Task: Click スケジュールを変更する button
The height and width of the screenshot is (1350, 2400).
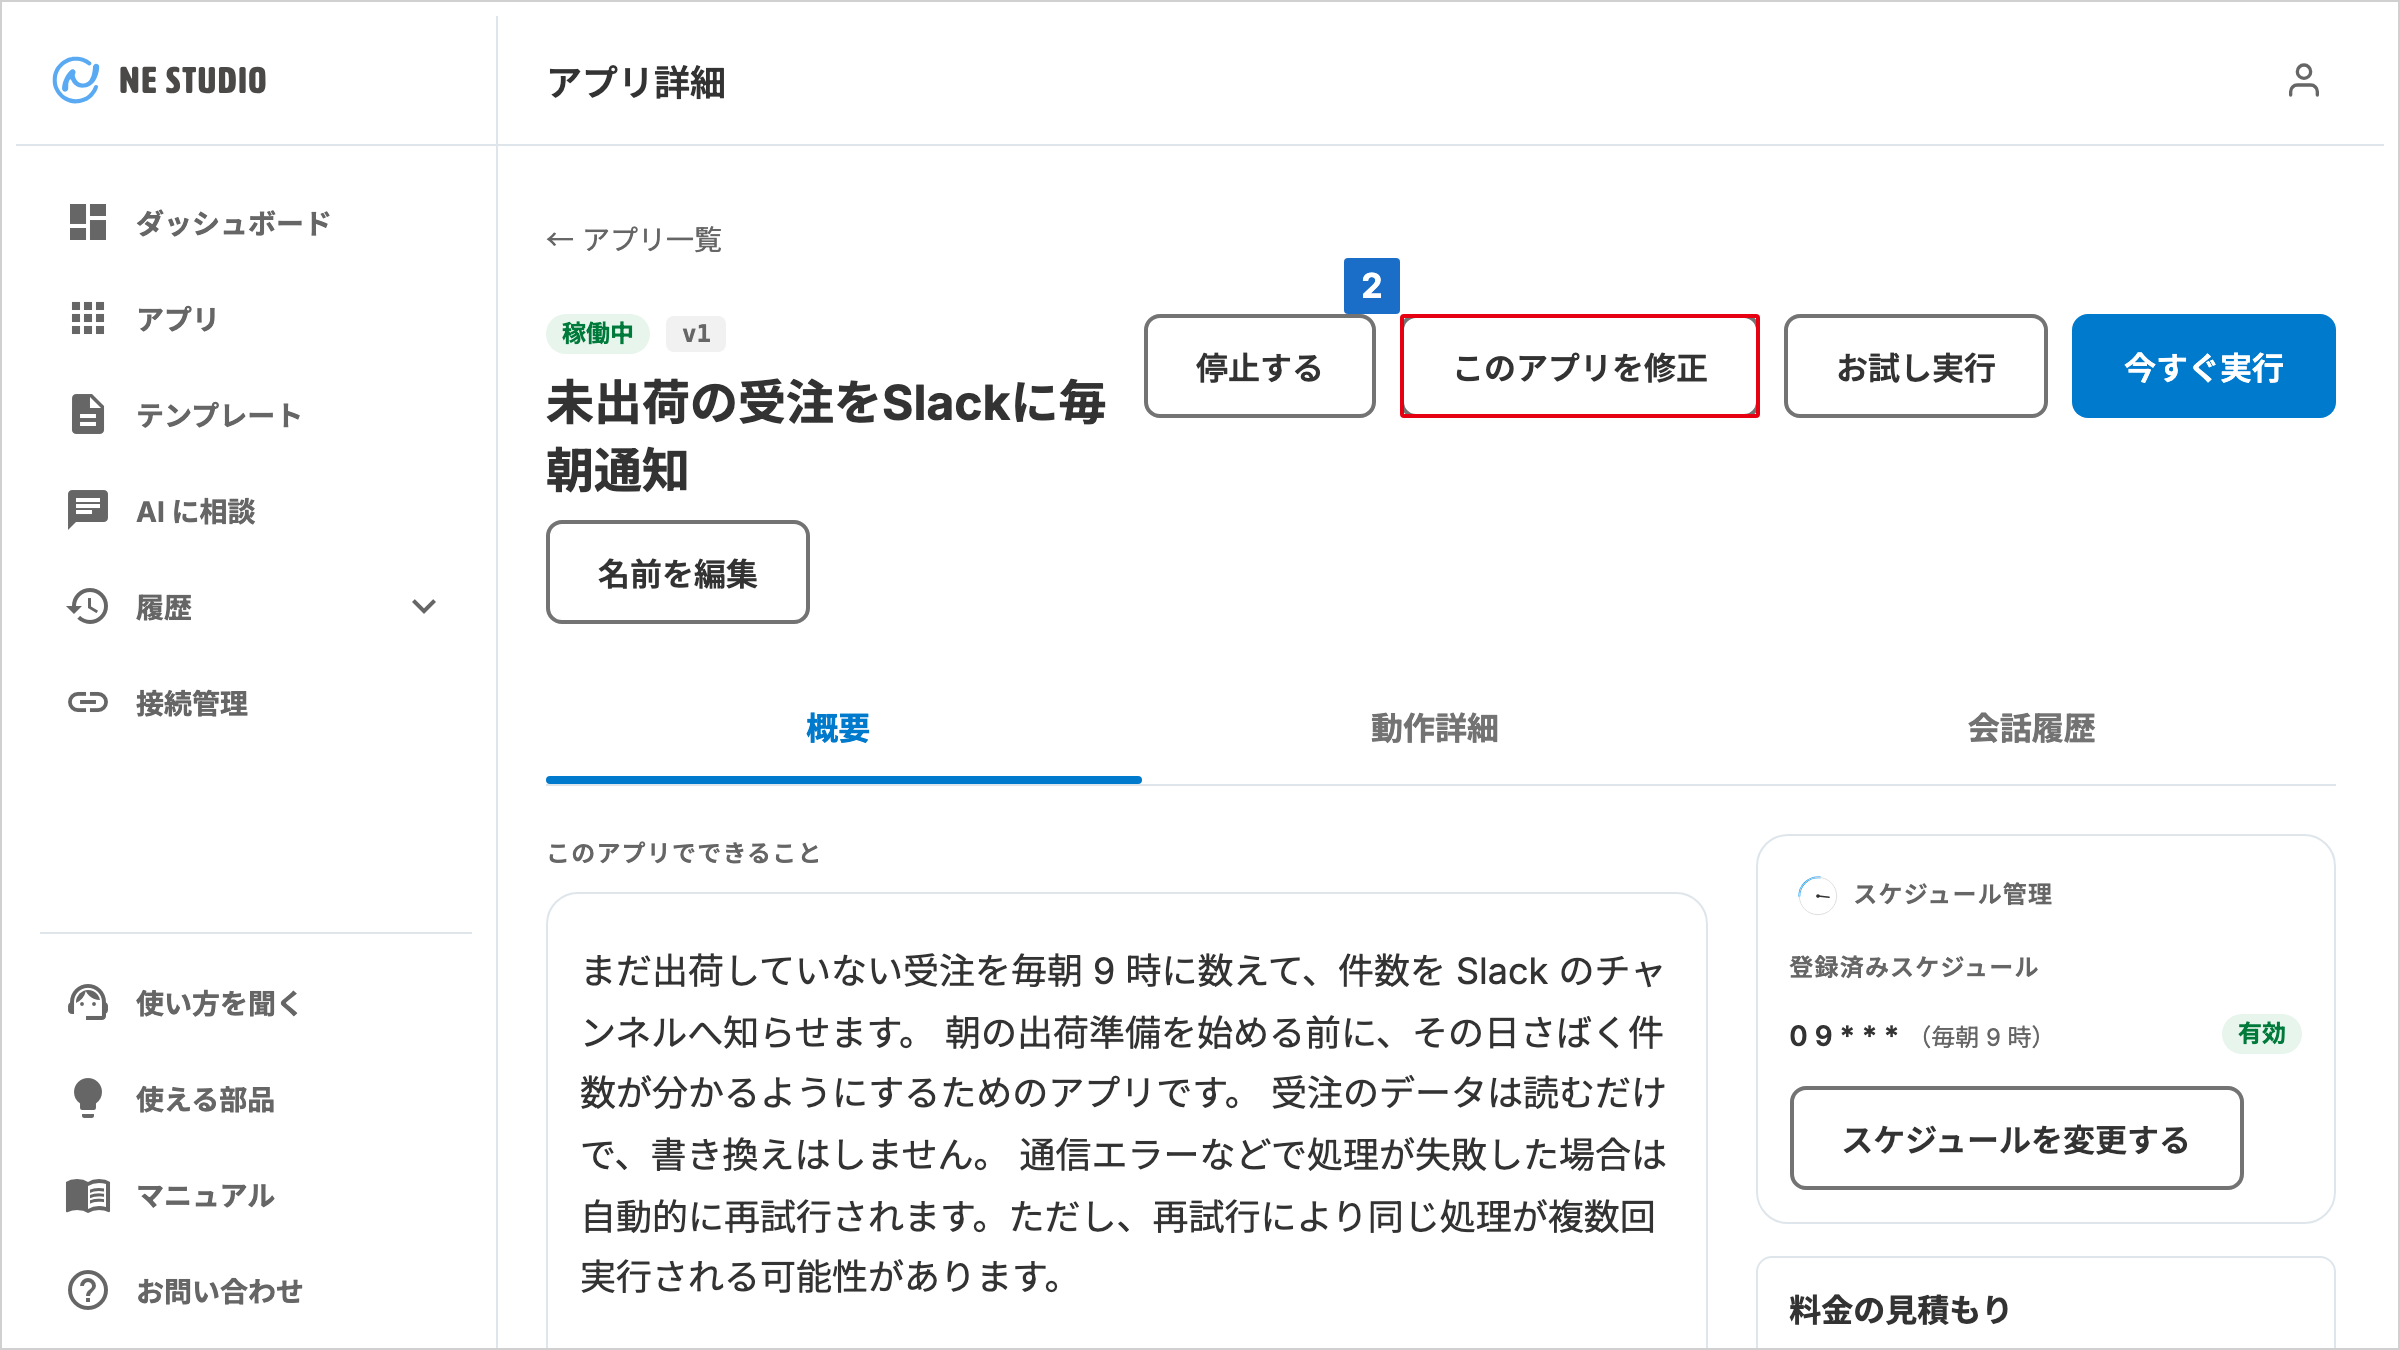Action: [x=2016, y=1138]
